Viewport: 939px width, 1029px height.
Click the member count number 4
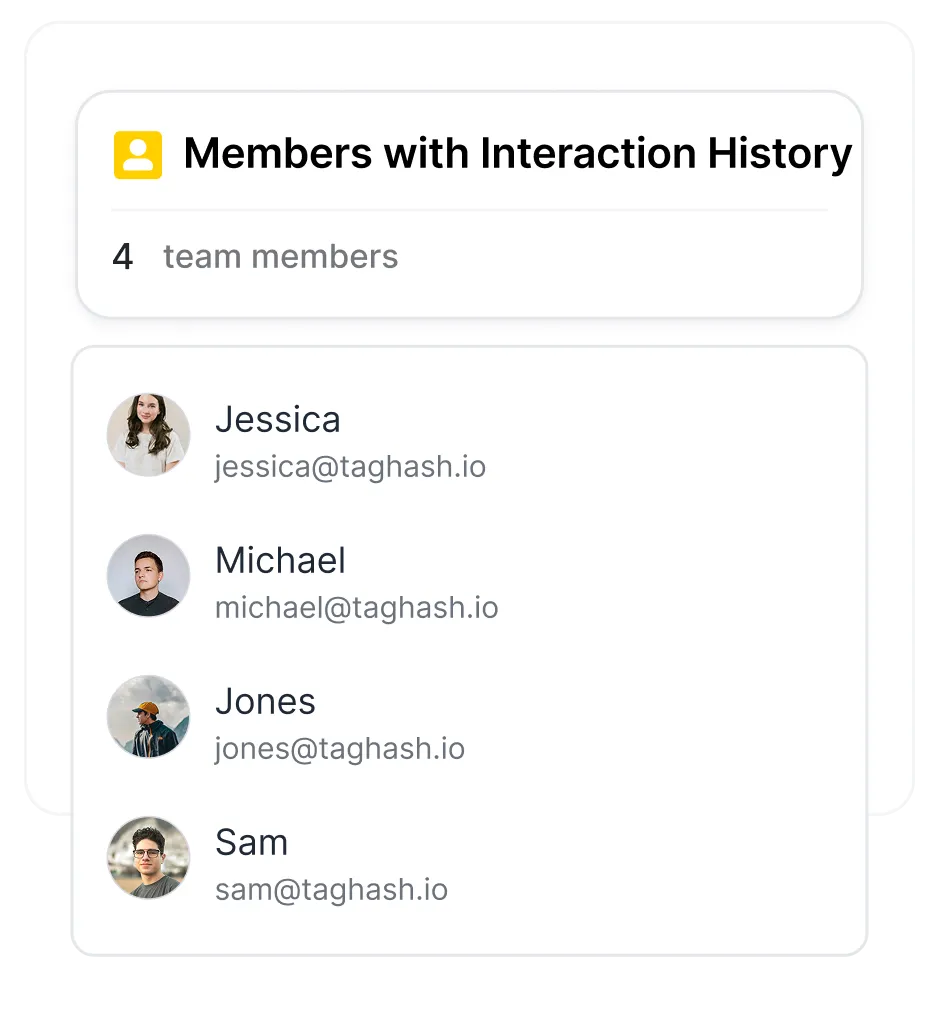coord(123,257)
